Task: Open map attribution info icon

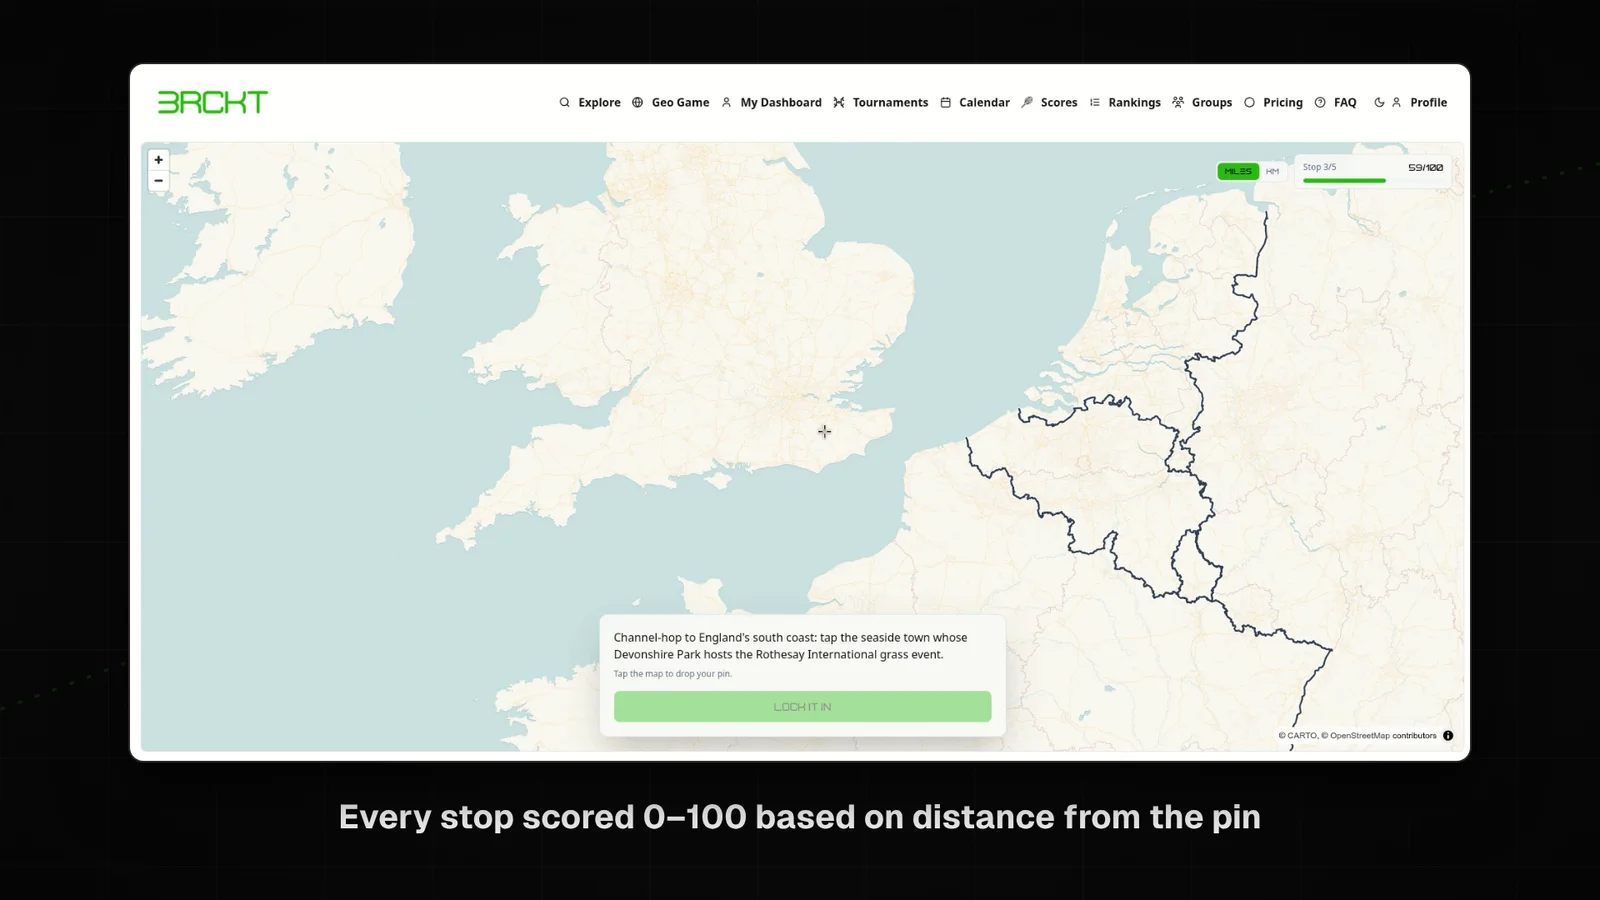Action: tap(1448, 736)
